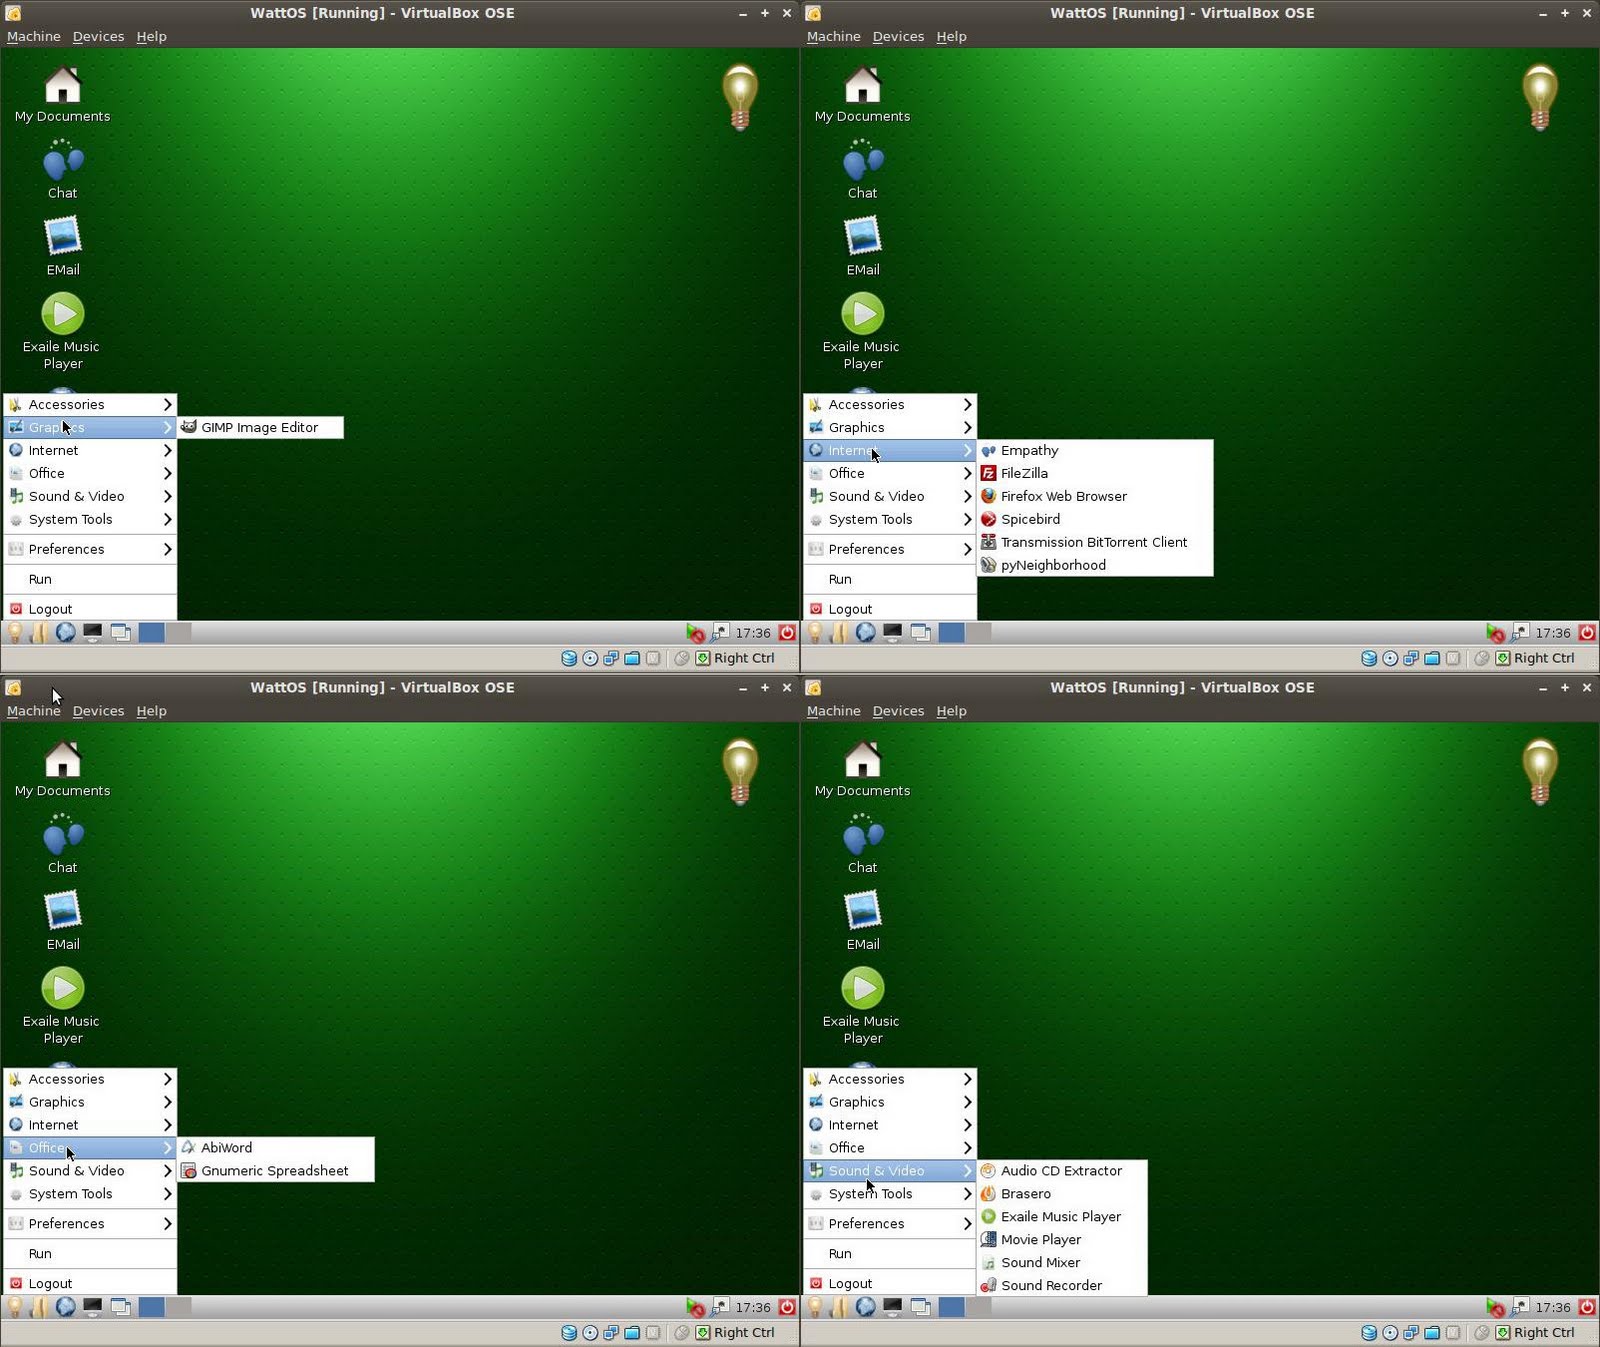Launch FileZilla from the Internet submenu

[x=1095, y=474]
